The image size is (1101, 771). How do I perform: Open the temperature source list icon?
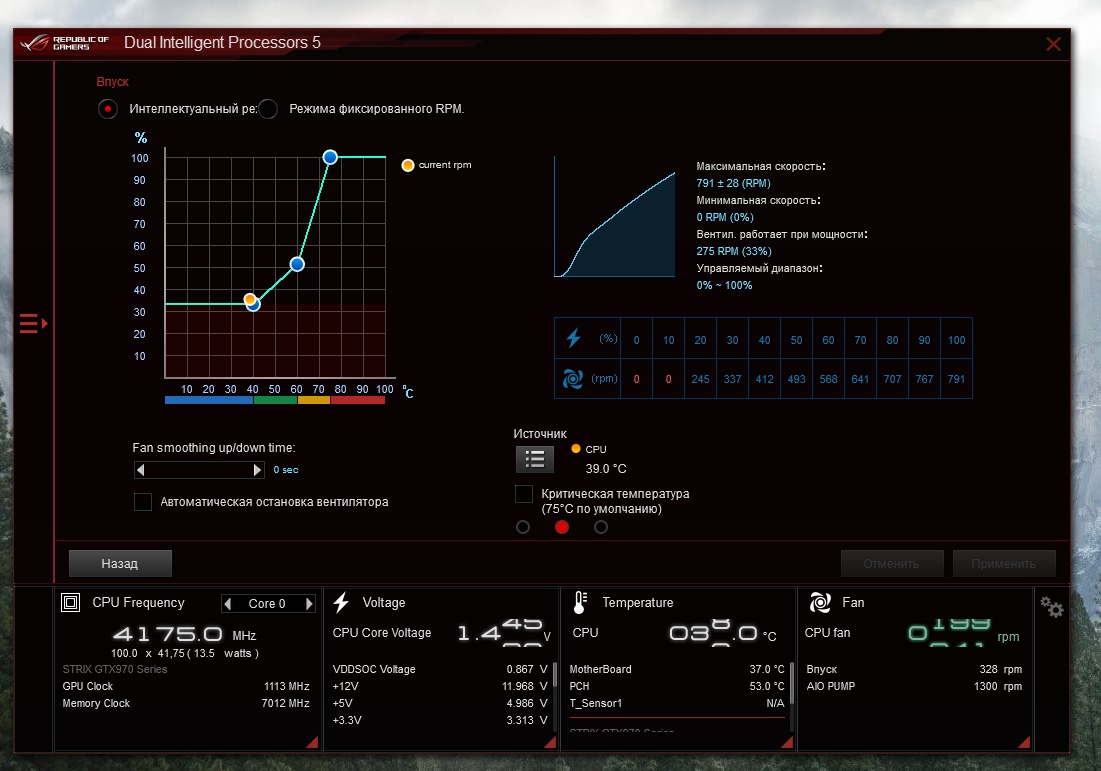click(x=534, y=459)
